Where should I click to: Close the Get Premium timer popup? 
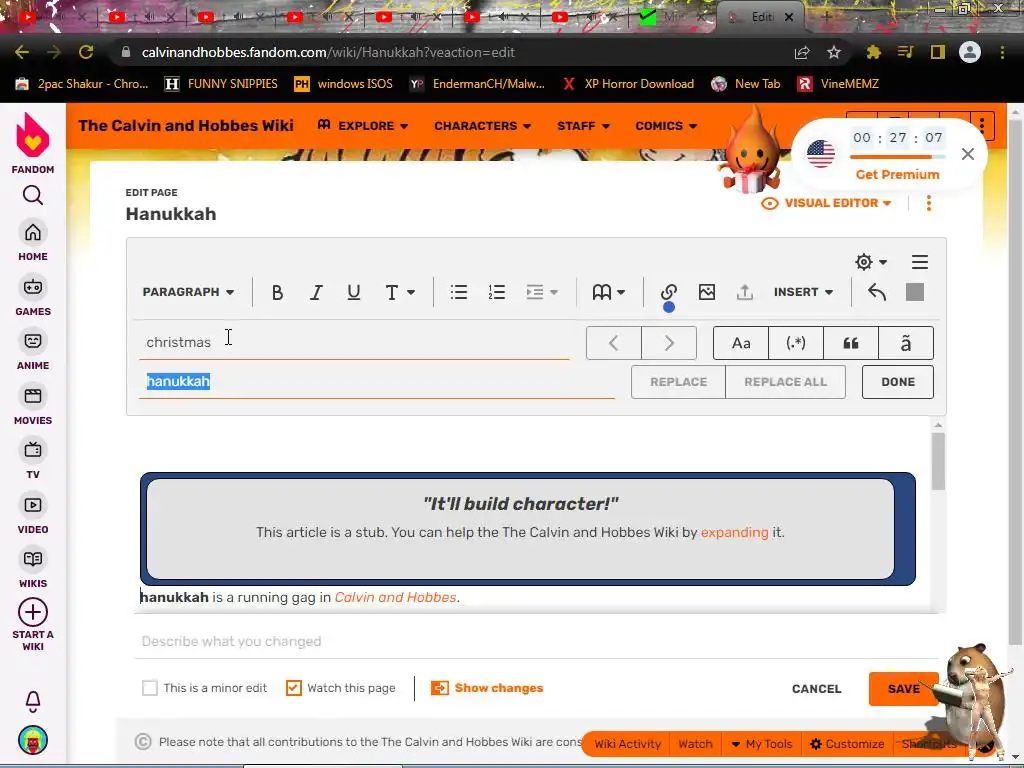pyautogui.click(x=968, y=153)
